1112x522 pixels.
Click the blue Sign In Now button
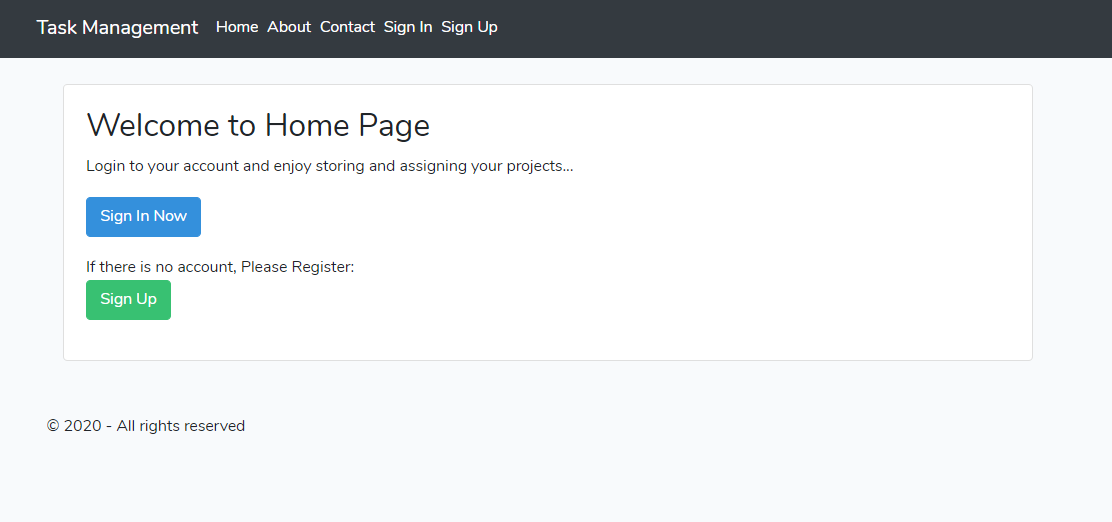pos(143,216)
